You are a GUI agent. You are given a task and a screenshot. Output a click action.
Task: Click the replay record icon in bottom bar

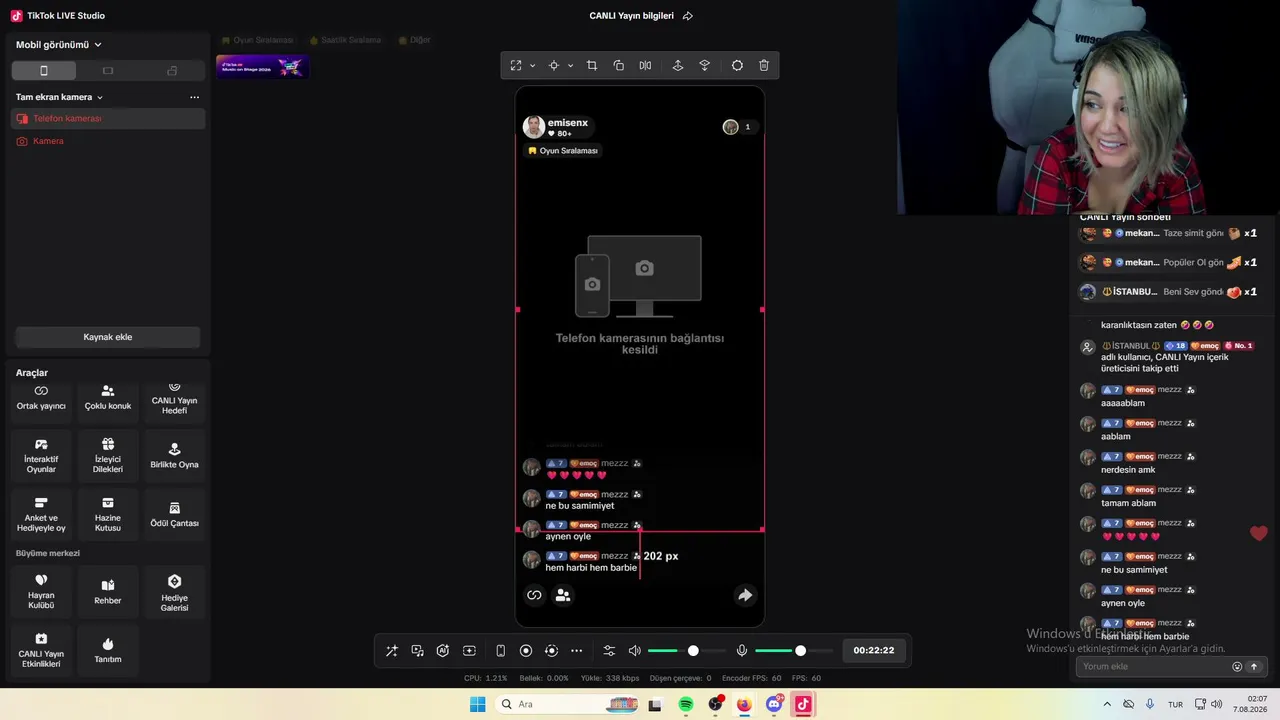click(551, 651)
